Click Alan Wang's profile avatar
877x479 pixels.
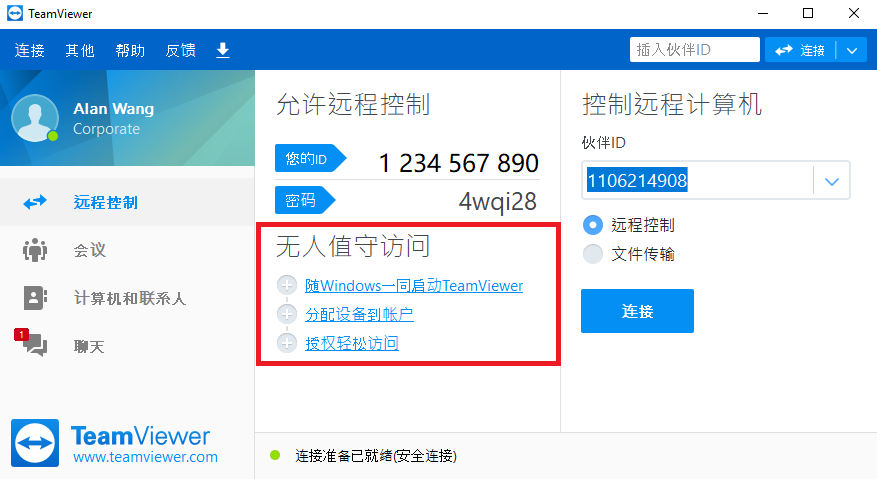click(x=35, y=119)
